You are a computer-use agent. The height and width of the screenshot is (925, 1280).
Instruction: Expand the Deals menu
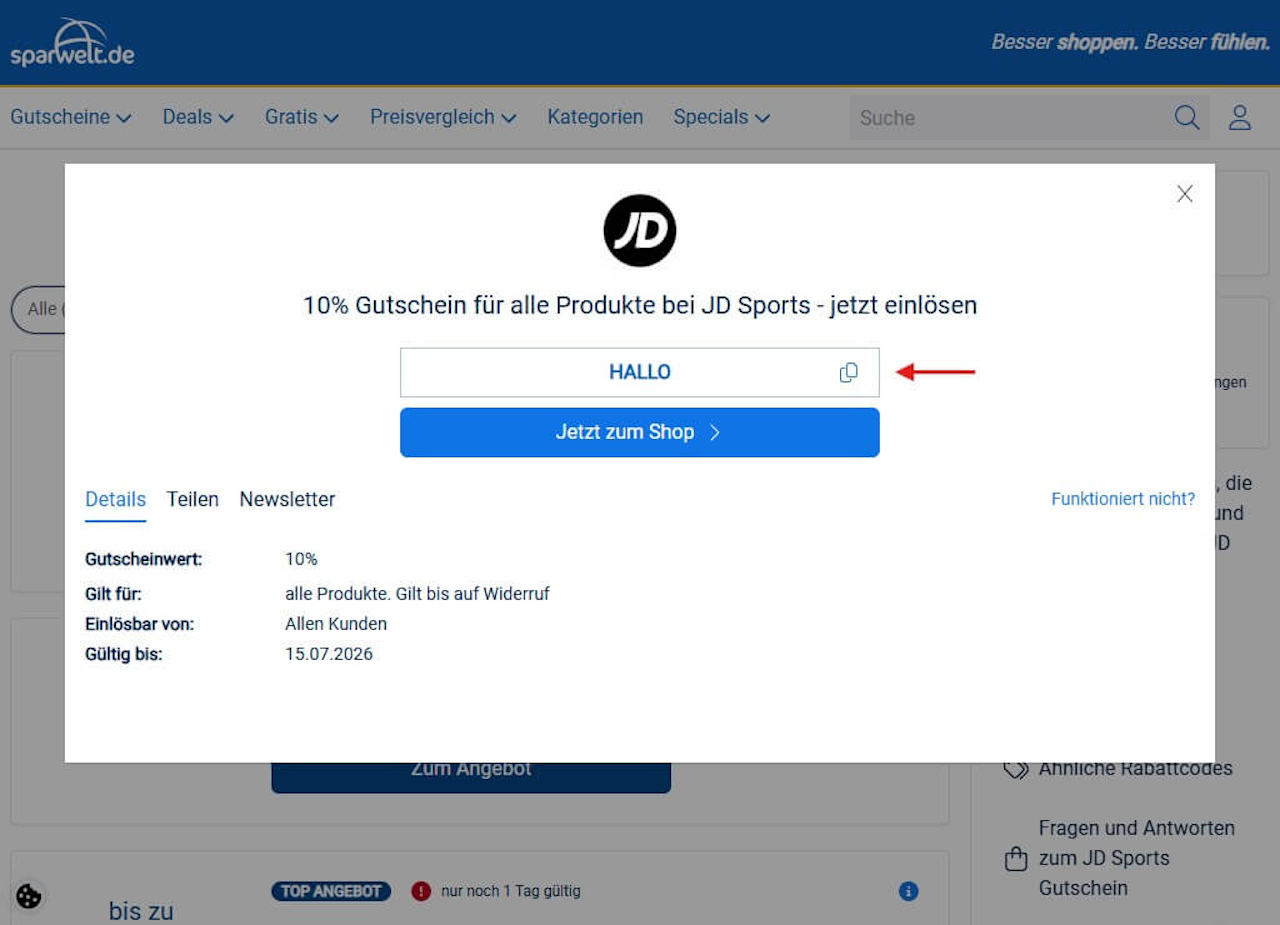198,117
